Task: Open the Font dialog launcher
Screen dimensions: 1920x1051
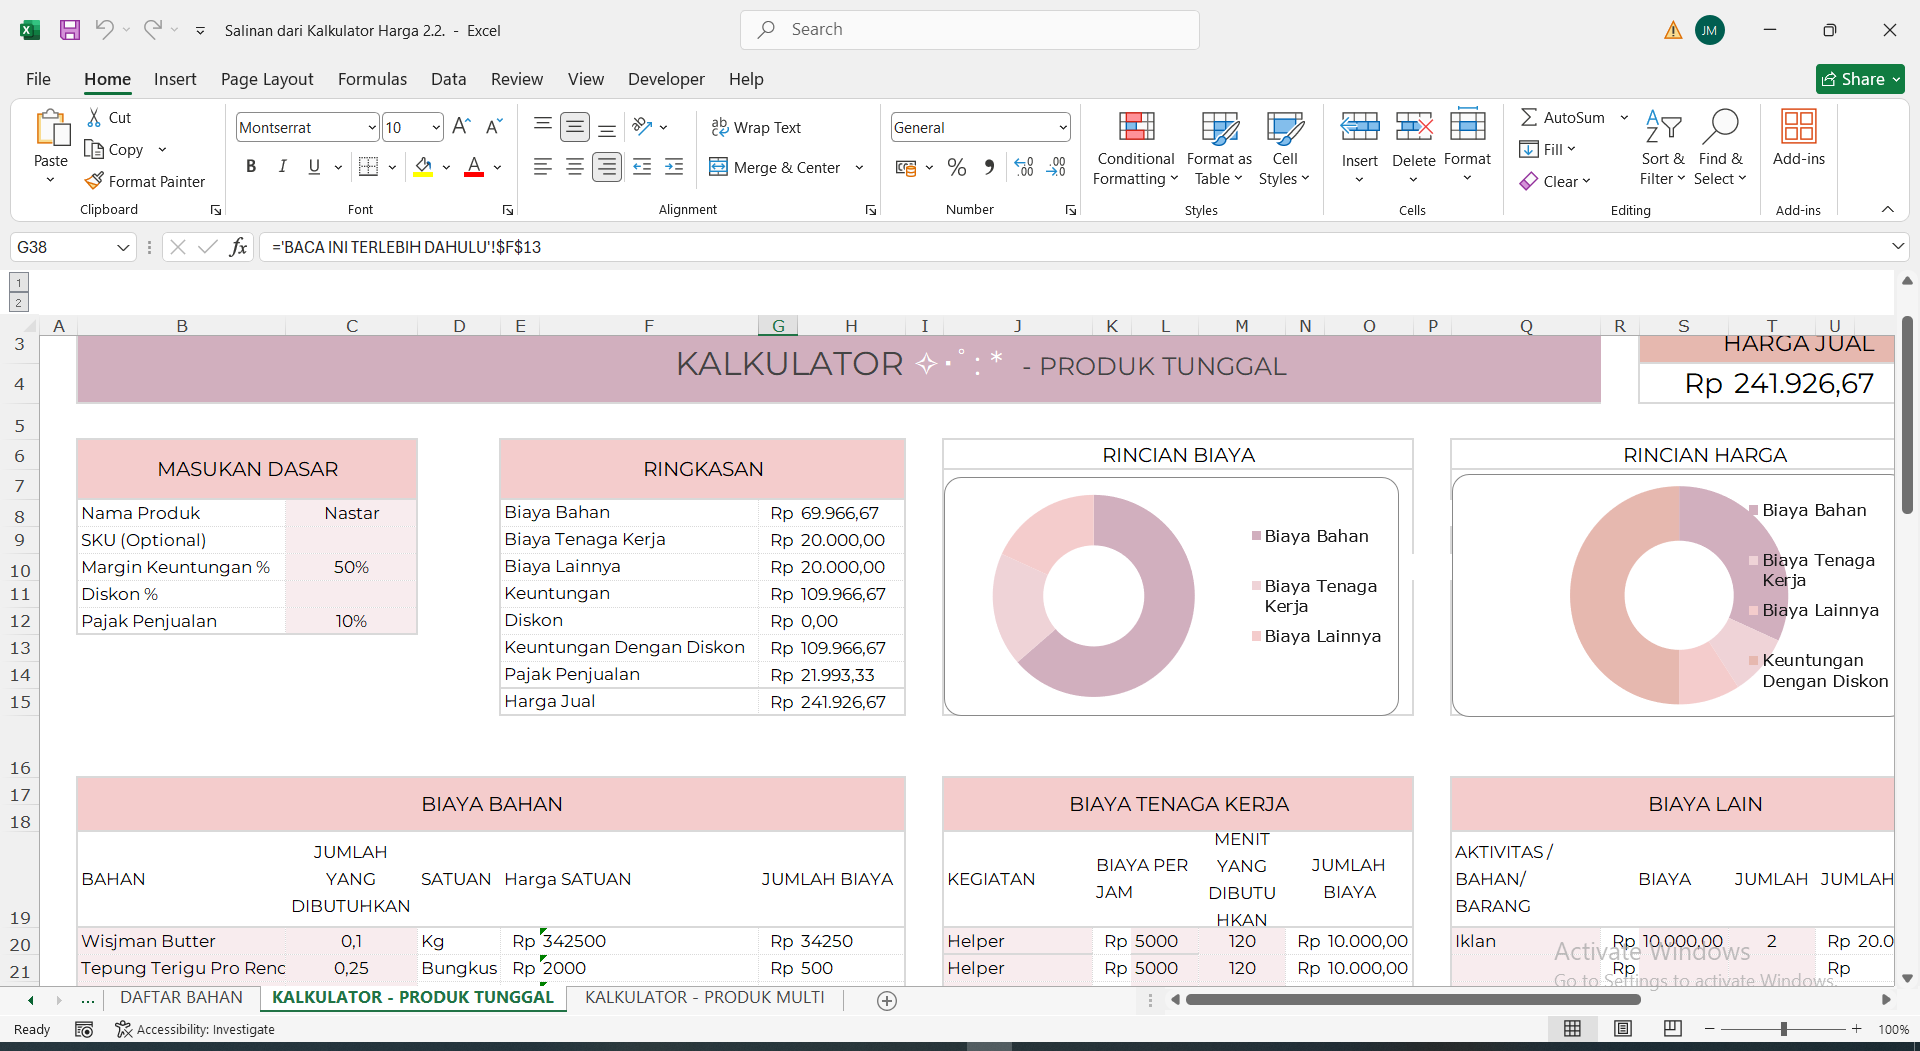Action: coord(508,210)
